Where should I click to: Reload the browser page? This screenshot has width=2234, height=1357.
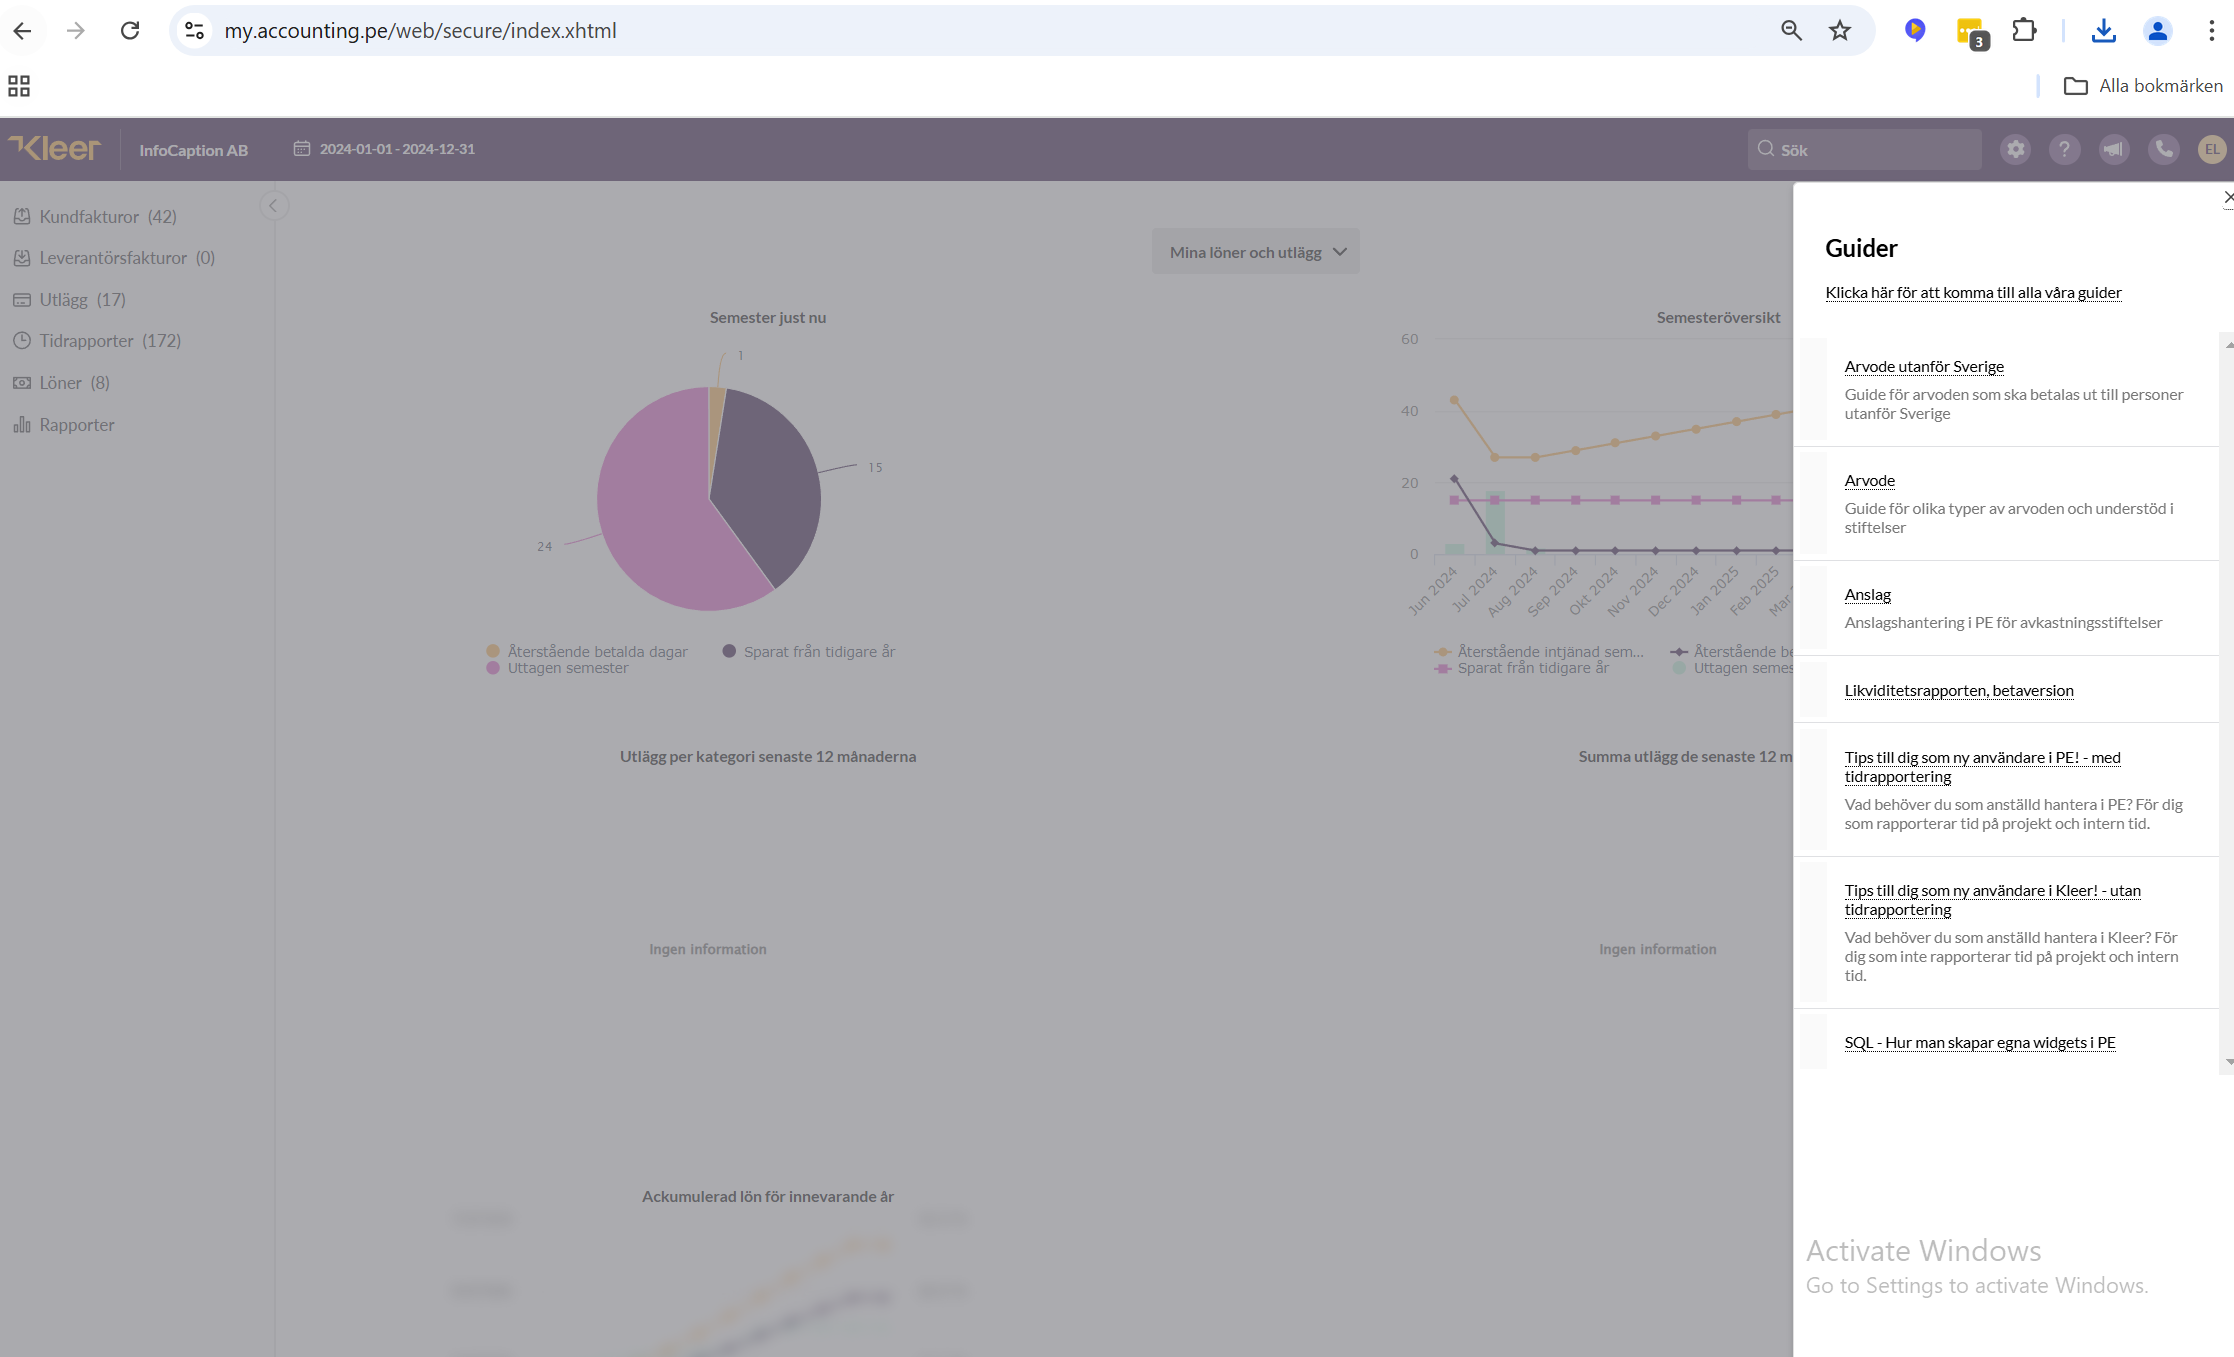(130, 31)
